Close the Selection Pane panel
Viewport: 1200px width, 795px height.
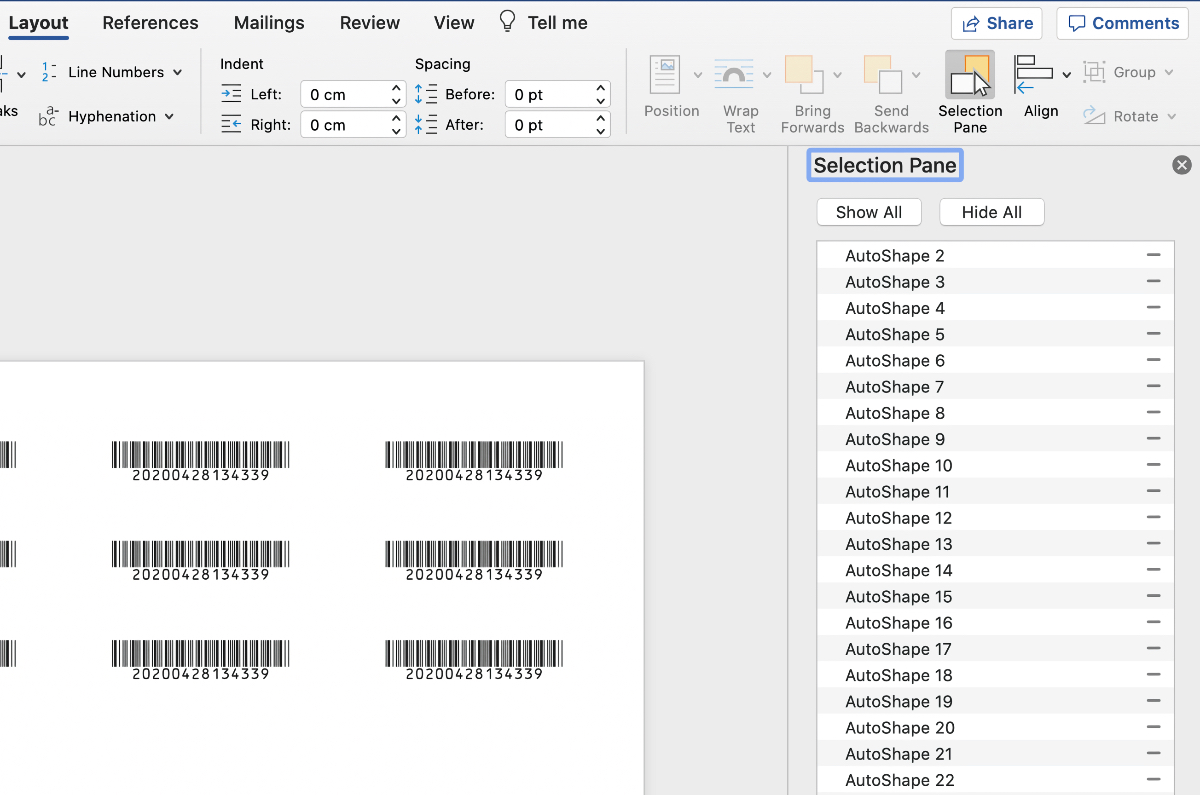1182,165
